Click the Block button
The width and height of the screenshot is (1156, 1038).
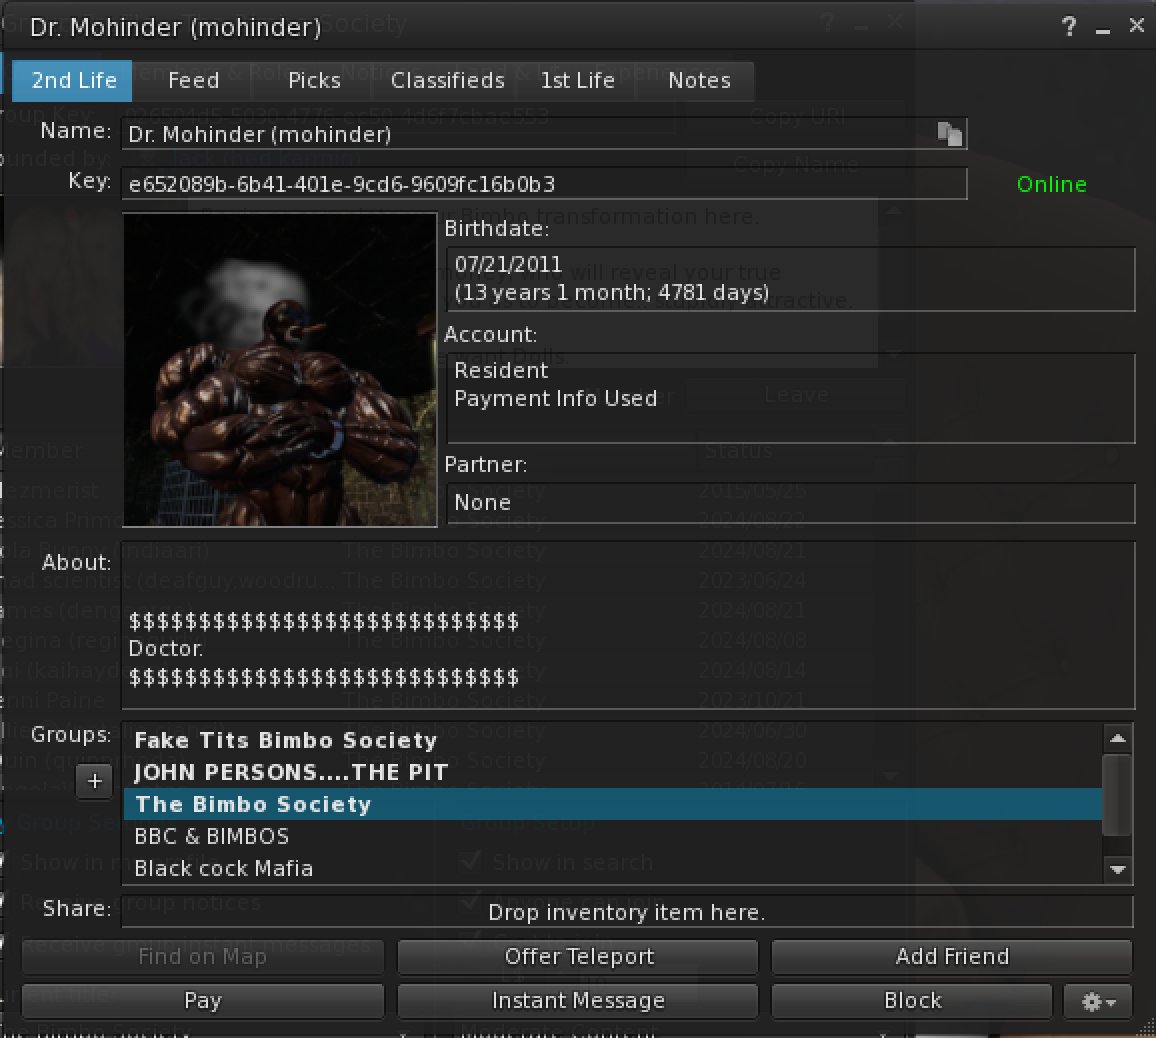912,1001
